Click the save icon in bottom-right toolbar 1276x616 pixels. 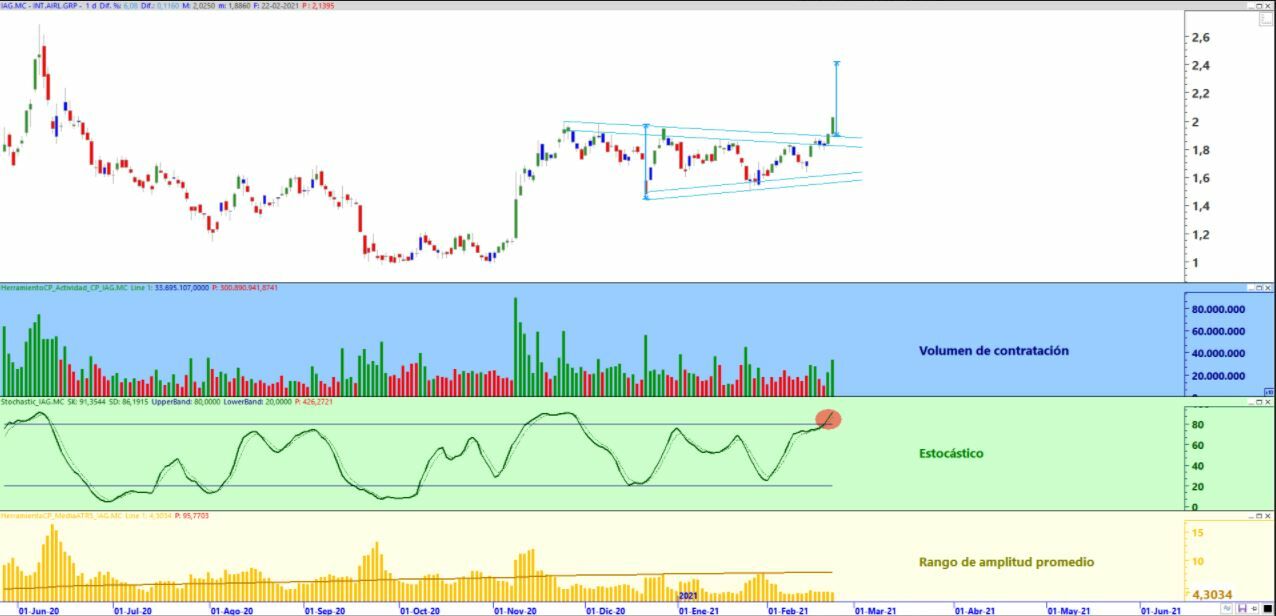pyautogui.click(x=1243, y=608)
